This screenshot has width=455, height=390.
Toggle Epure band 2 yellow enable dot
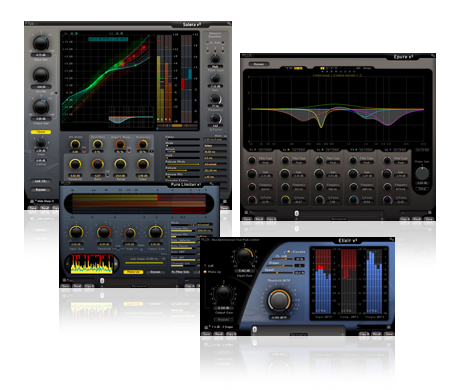pyautogui.click(x=289, y=150)
